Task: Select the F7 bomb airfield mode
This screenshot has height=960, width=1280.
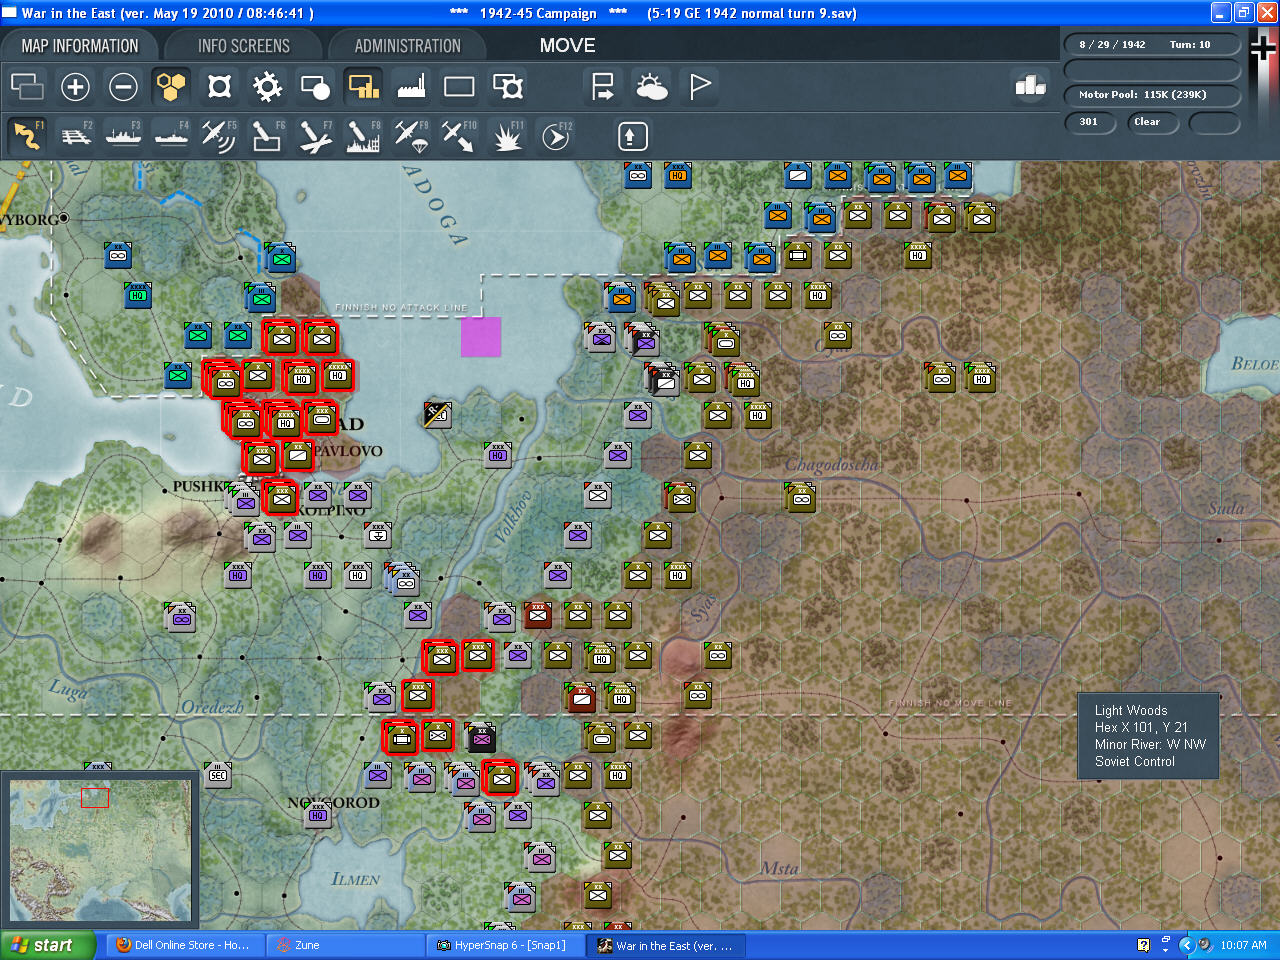Action: click(x=315, y=136)
